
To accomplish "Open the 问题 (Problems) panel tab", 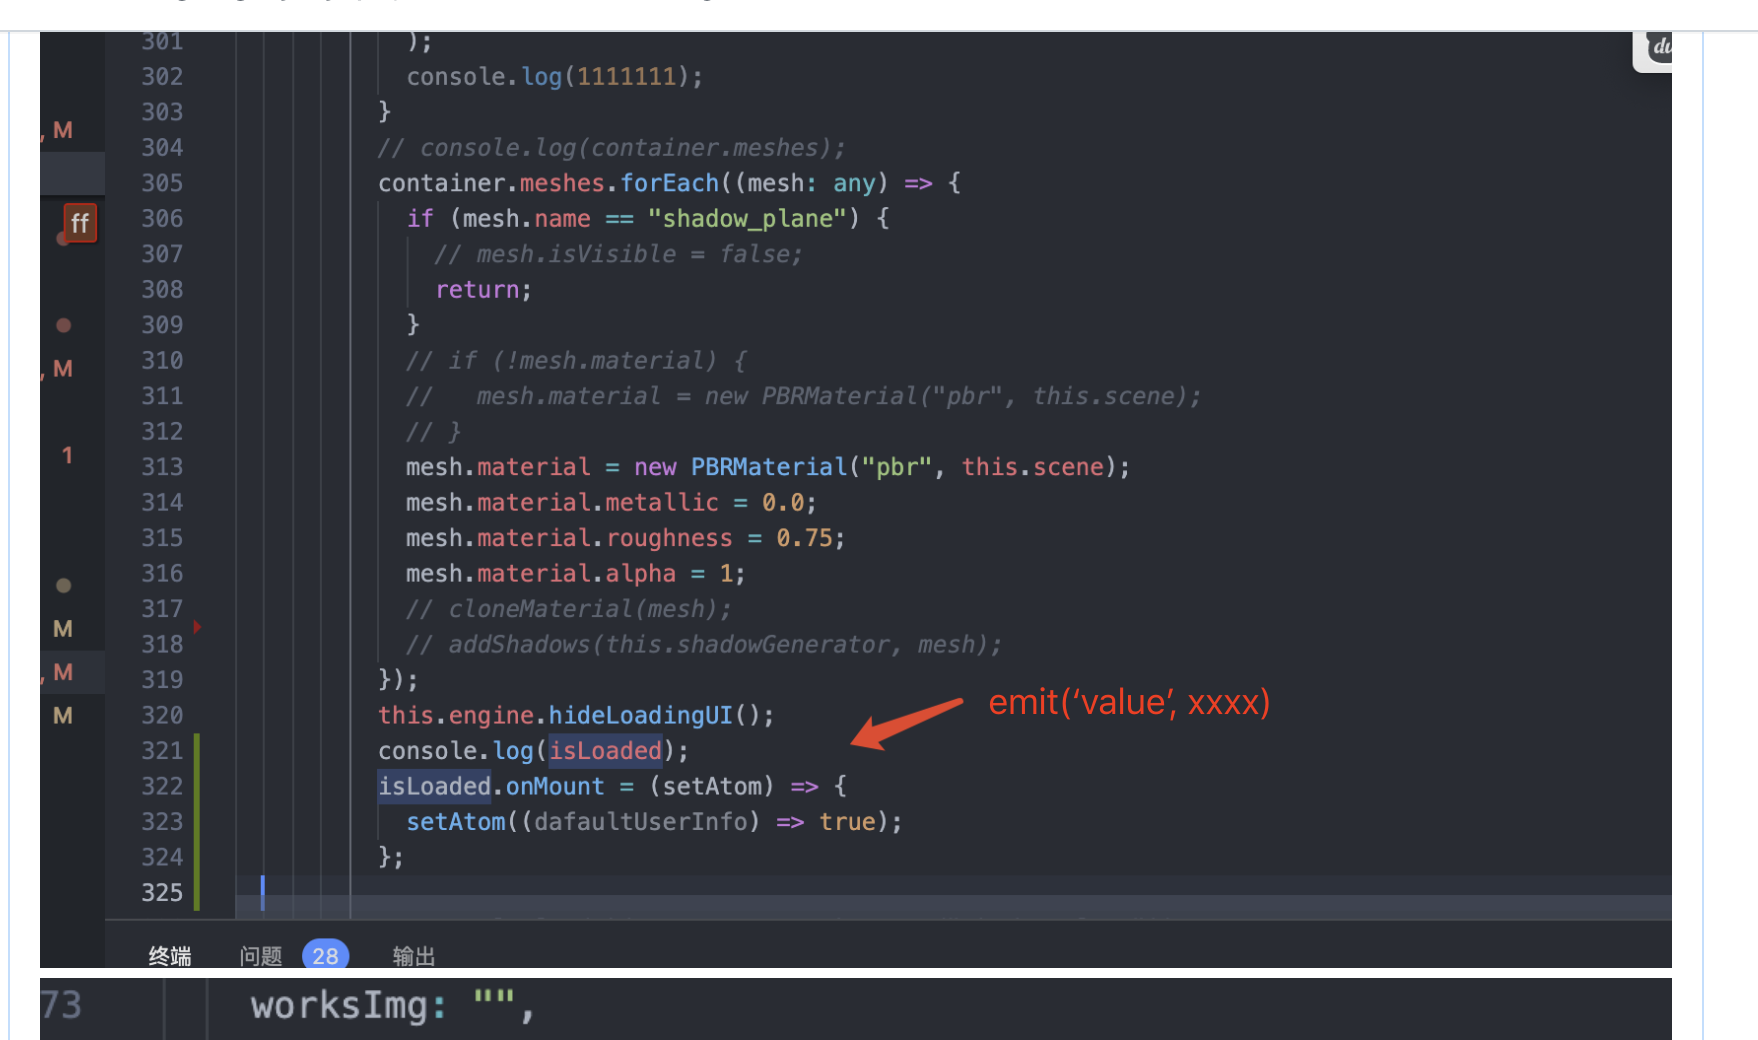I will (259, 955).
